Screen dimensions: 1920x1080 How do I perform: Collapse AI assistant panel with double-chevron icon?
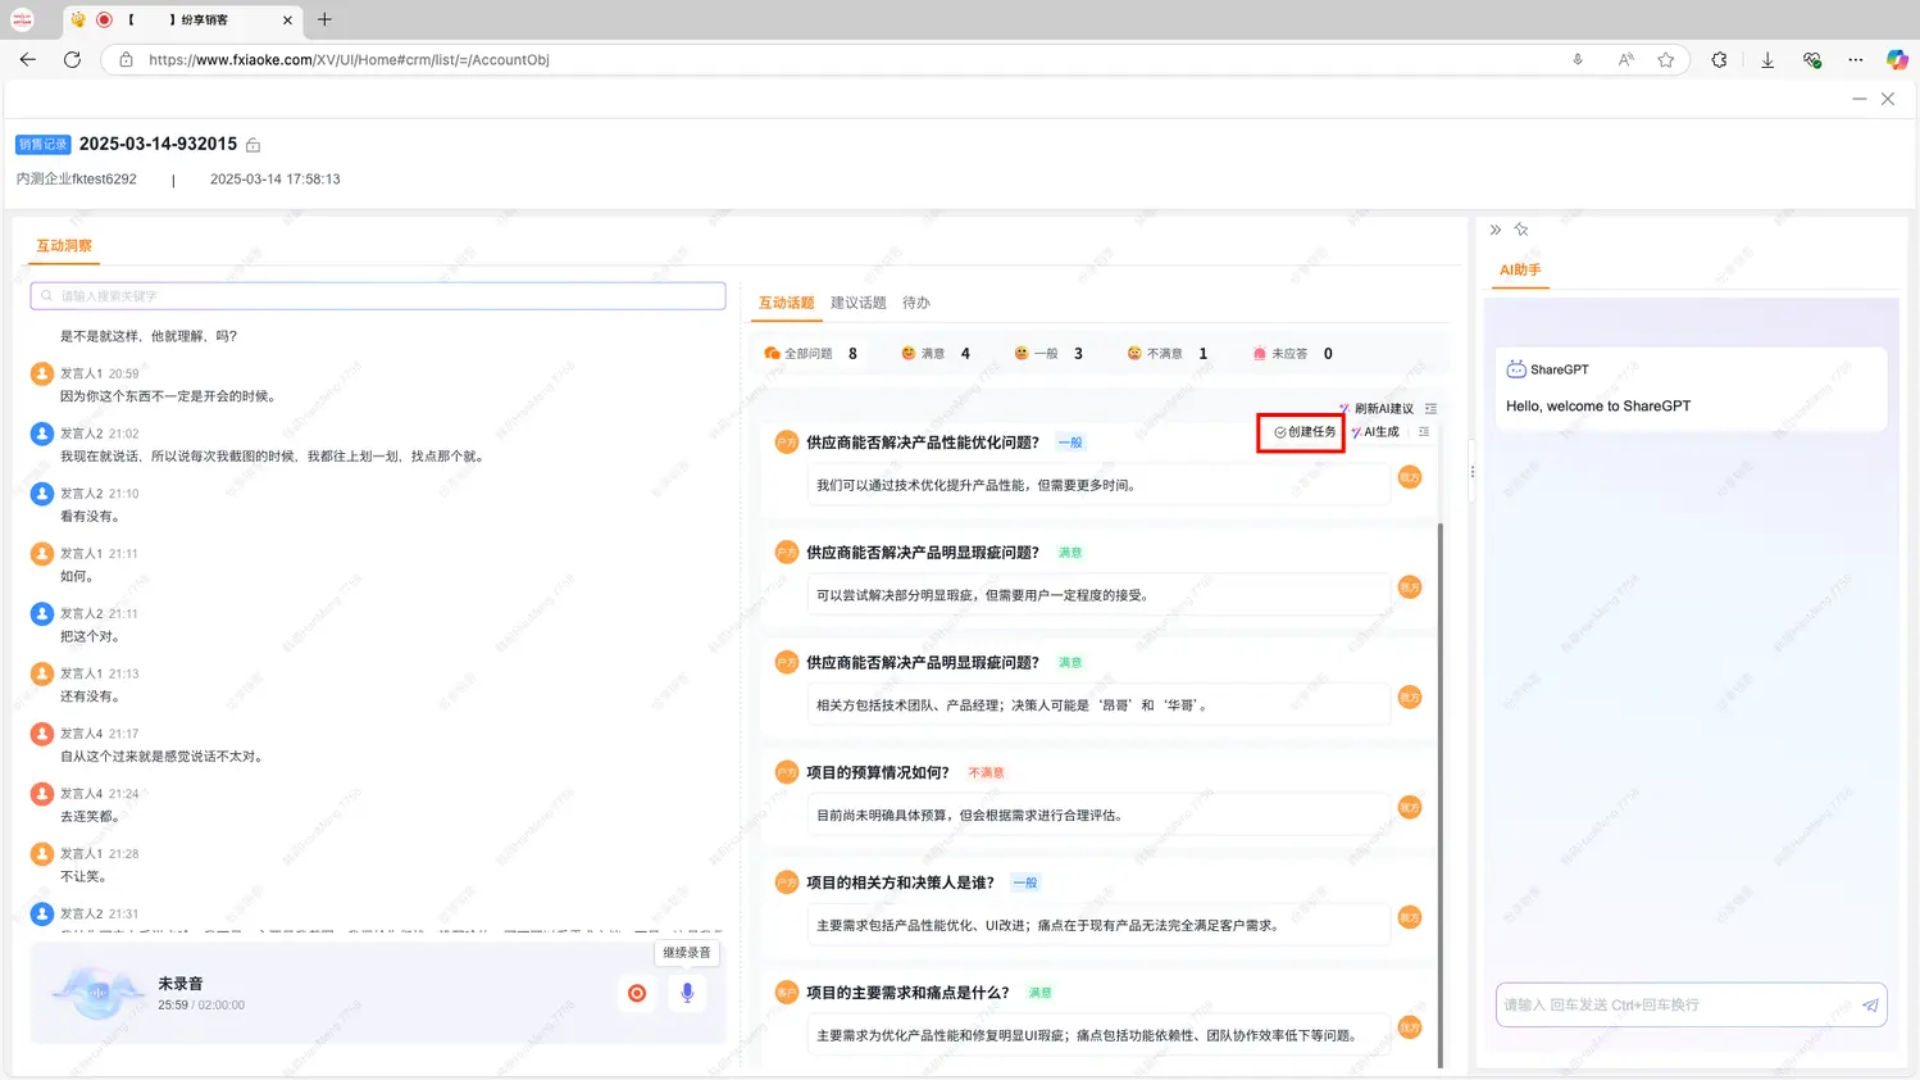tap(1495, 230)
